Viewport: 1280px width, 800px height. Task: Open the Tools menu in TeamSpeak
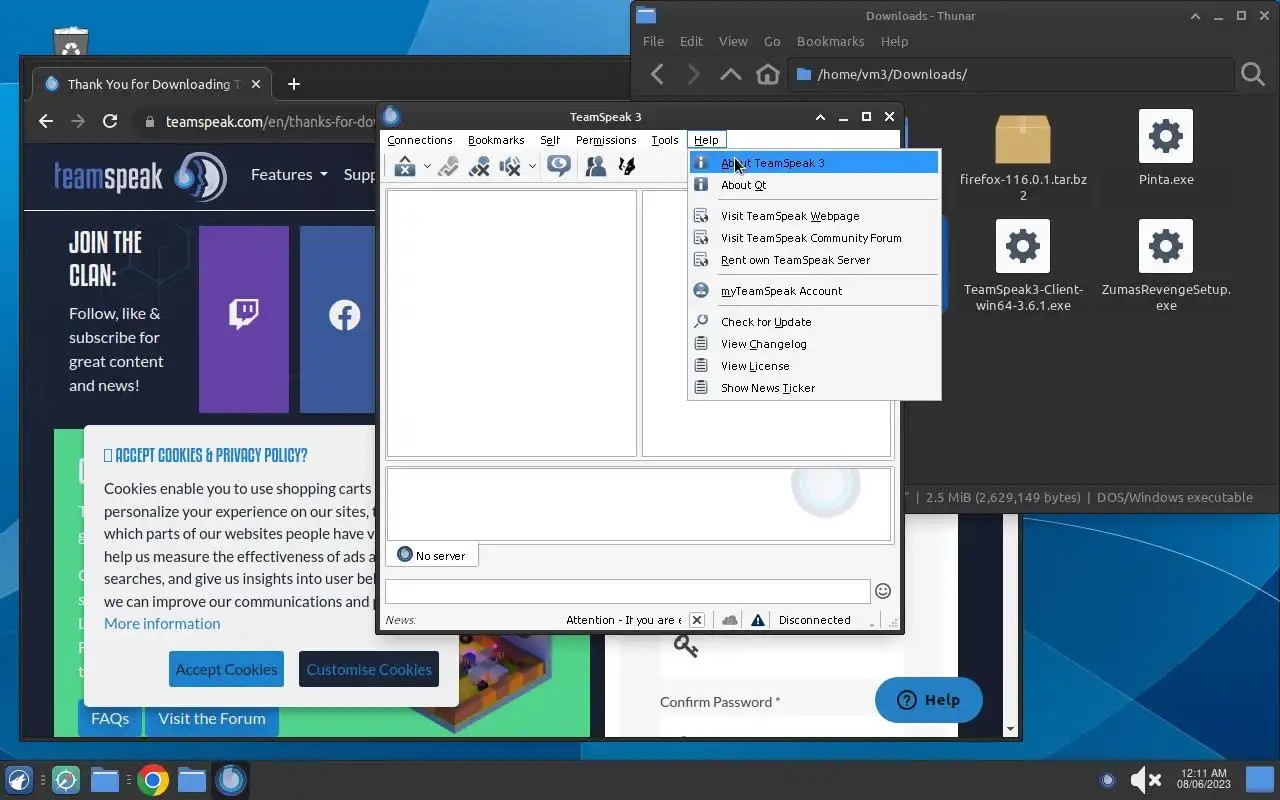coord(665,140)
